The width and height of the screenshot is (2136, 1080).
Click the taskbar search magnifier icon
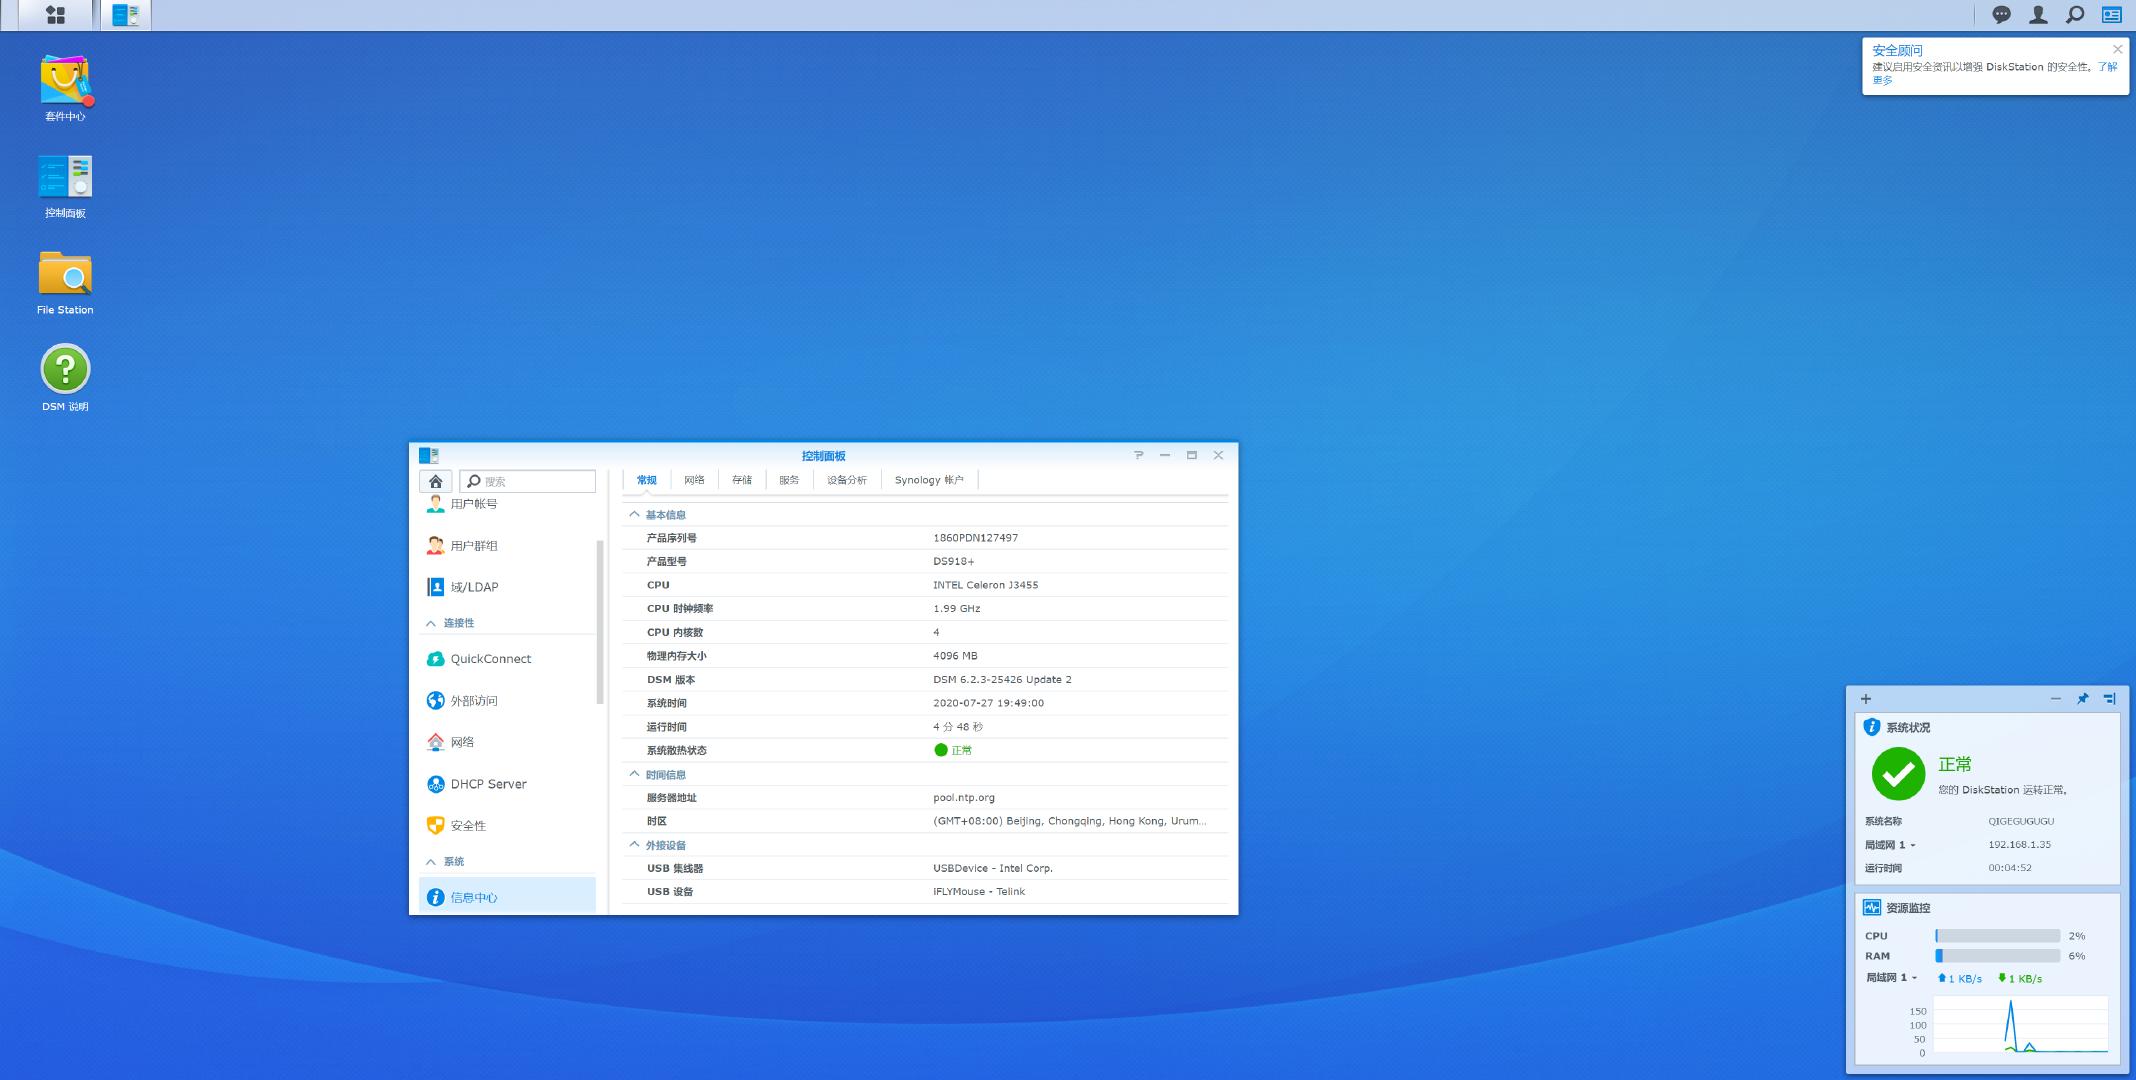click(x=2075, y=15)
